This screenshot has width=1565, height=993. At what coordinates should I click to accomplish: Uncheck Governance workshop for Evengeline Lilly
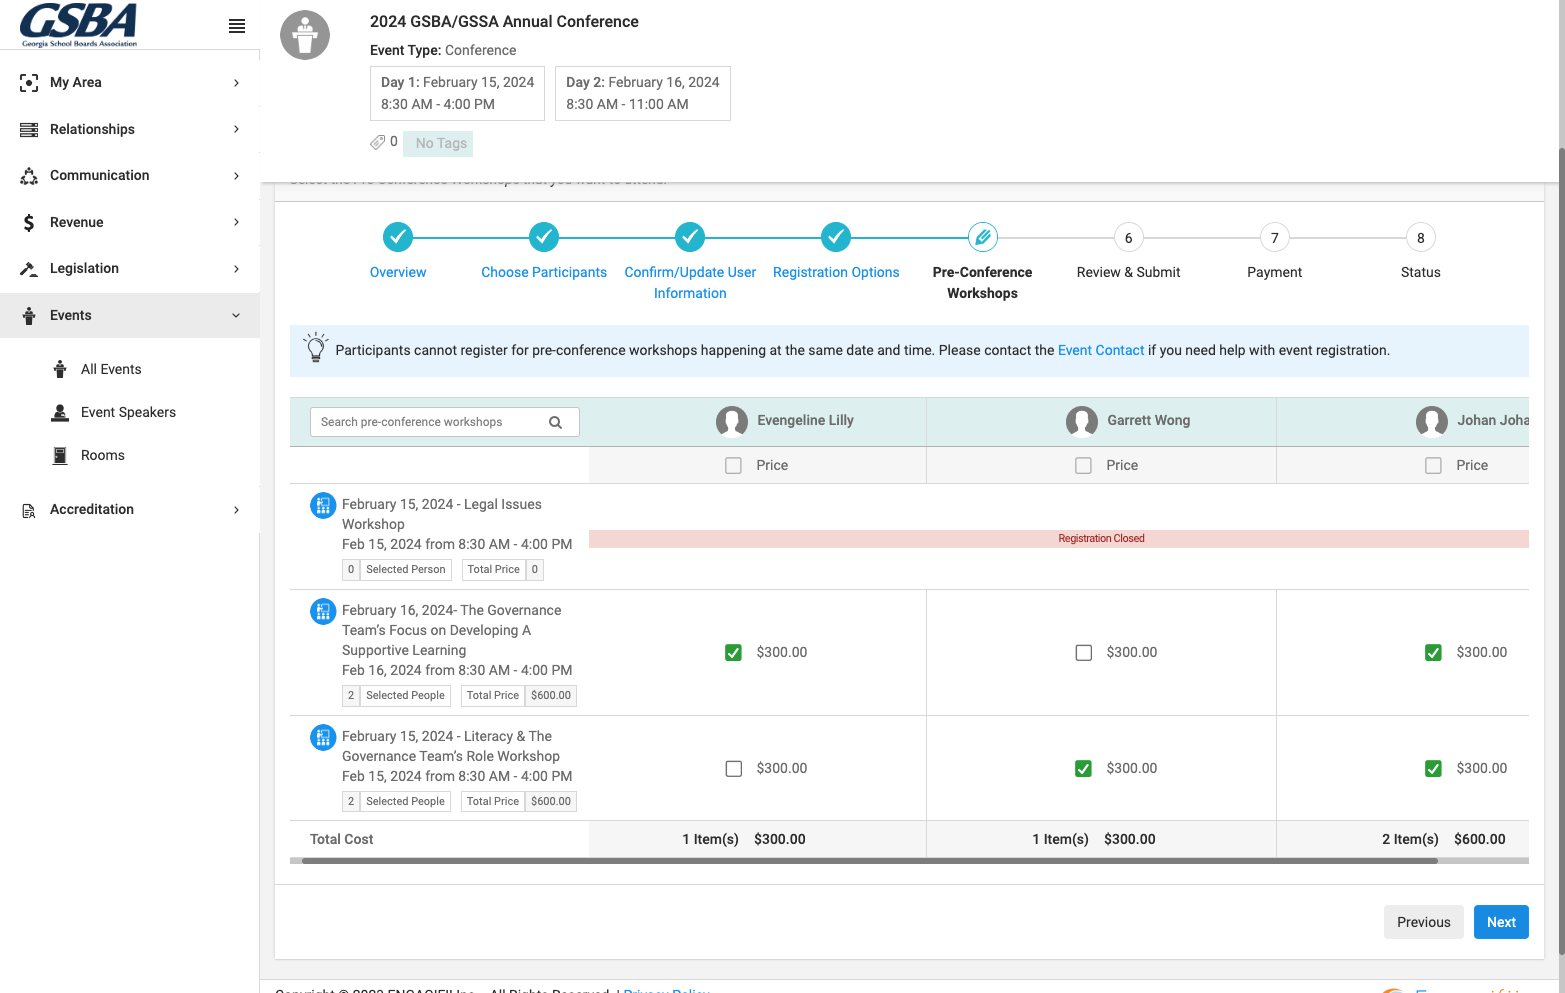[734, 653]
